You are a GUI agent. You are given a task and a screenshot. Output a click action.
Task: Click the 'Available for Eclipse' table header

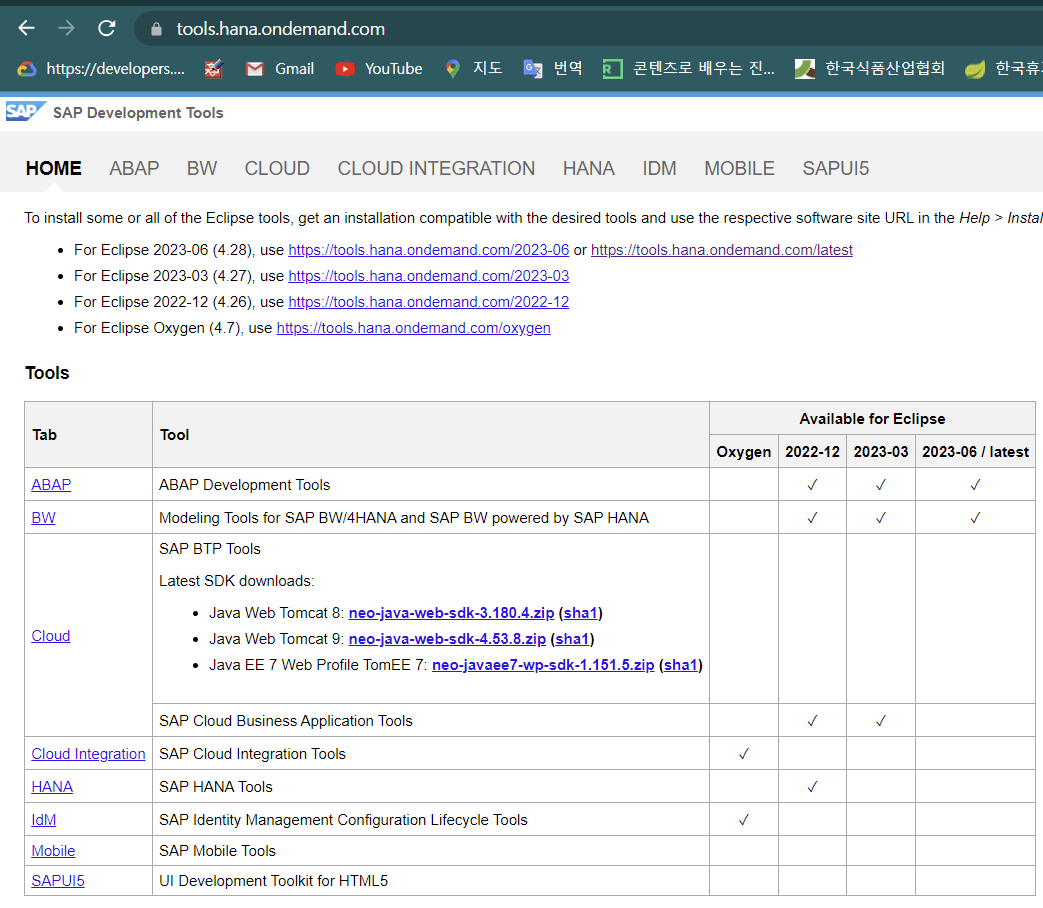coord(872,418)
